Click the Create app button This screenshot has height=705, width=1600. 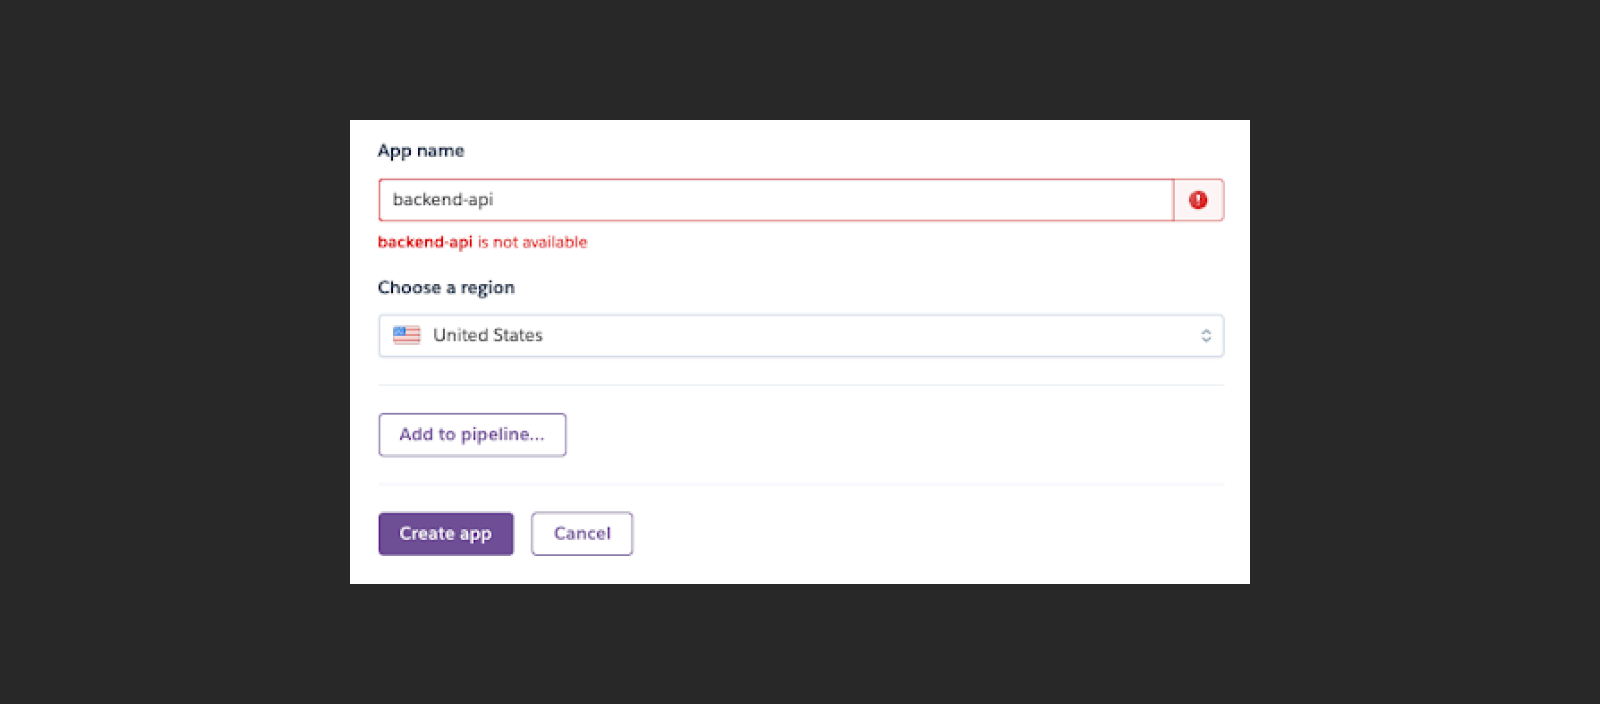tap(446, 534)
